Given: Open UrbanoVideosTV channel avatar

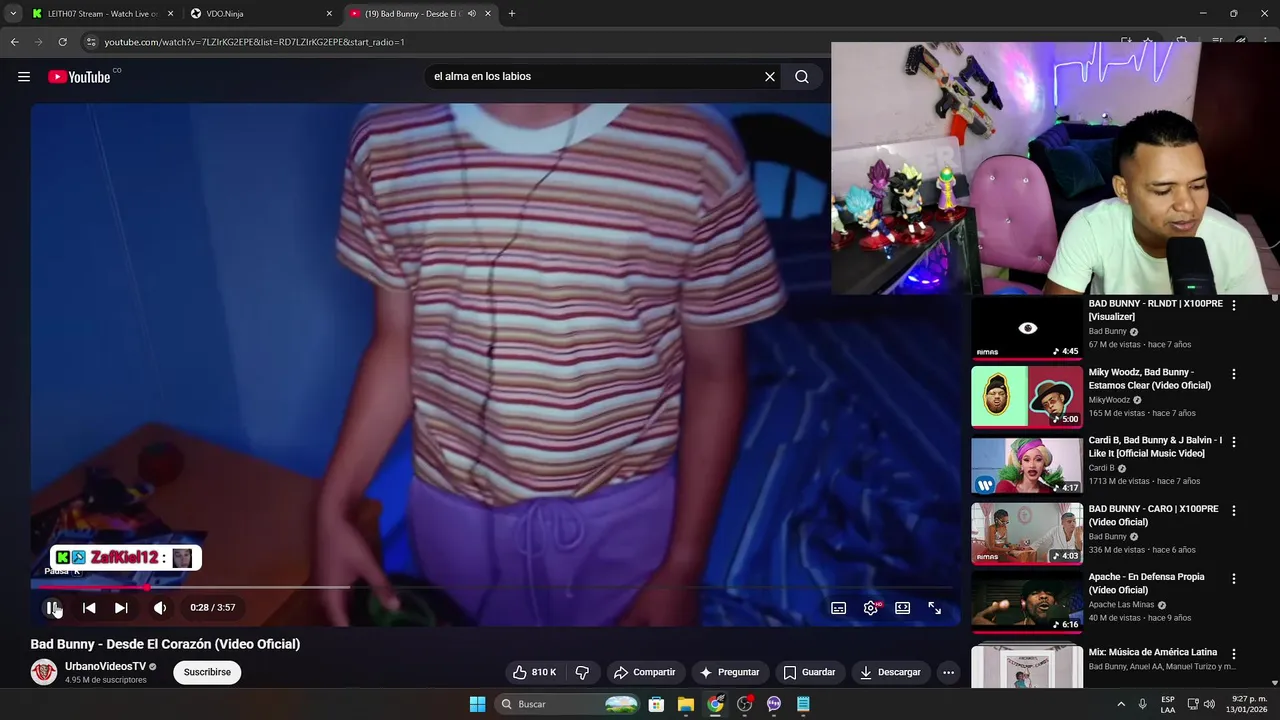Looking at the screenshot, I should 44,672.
